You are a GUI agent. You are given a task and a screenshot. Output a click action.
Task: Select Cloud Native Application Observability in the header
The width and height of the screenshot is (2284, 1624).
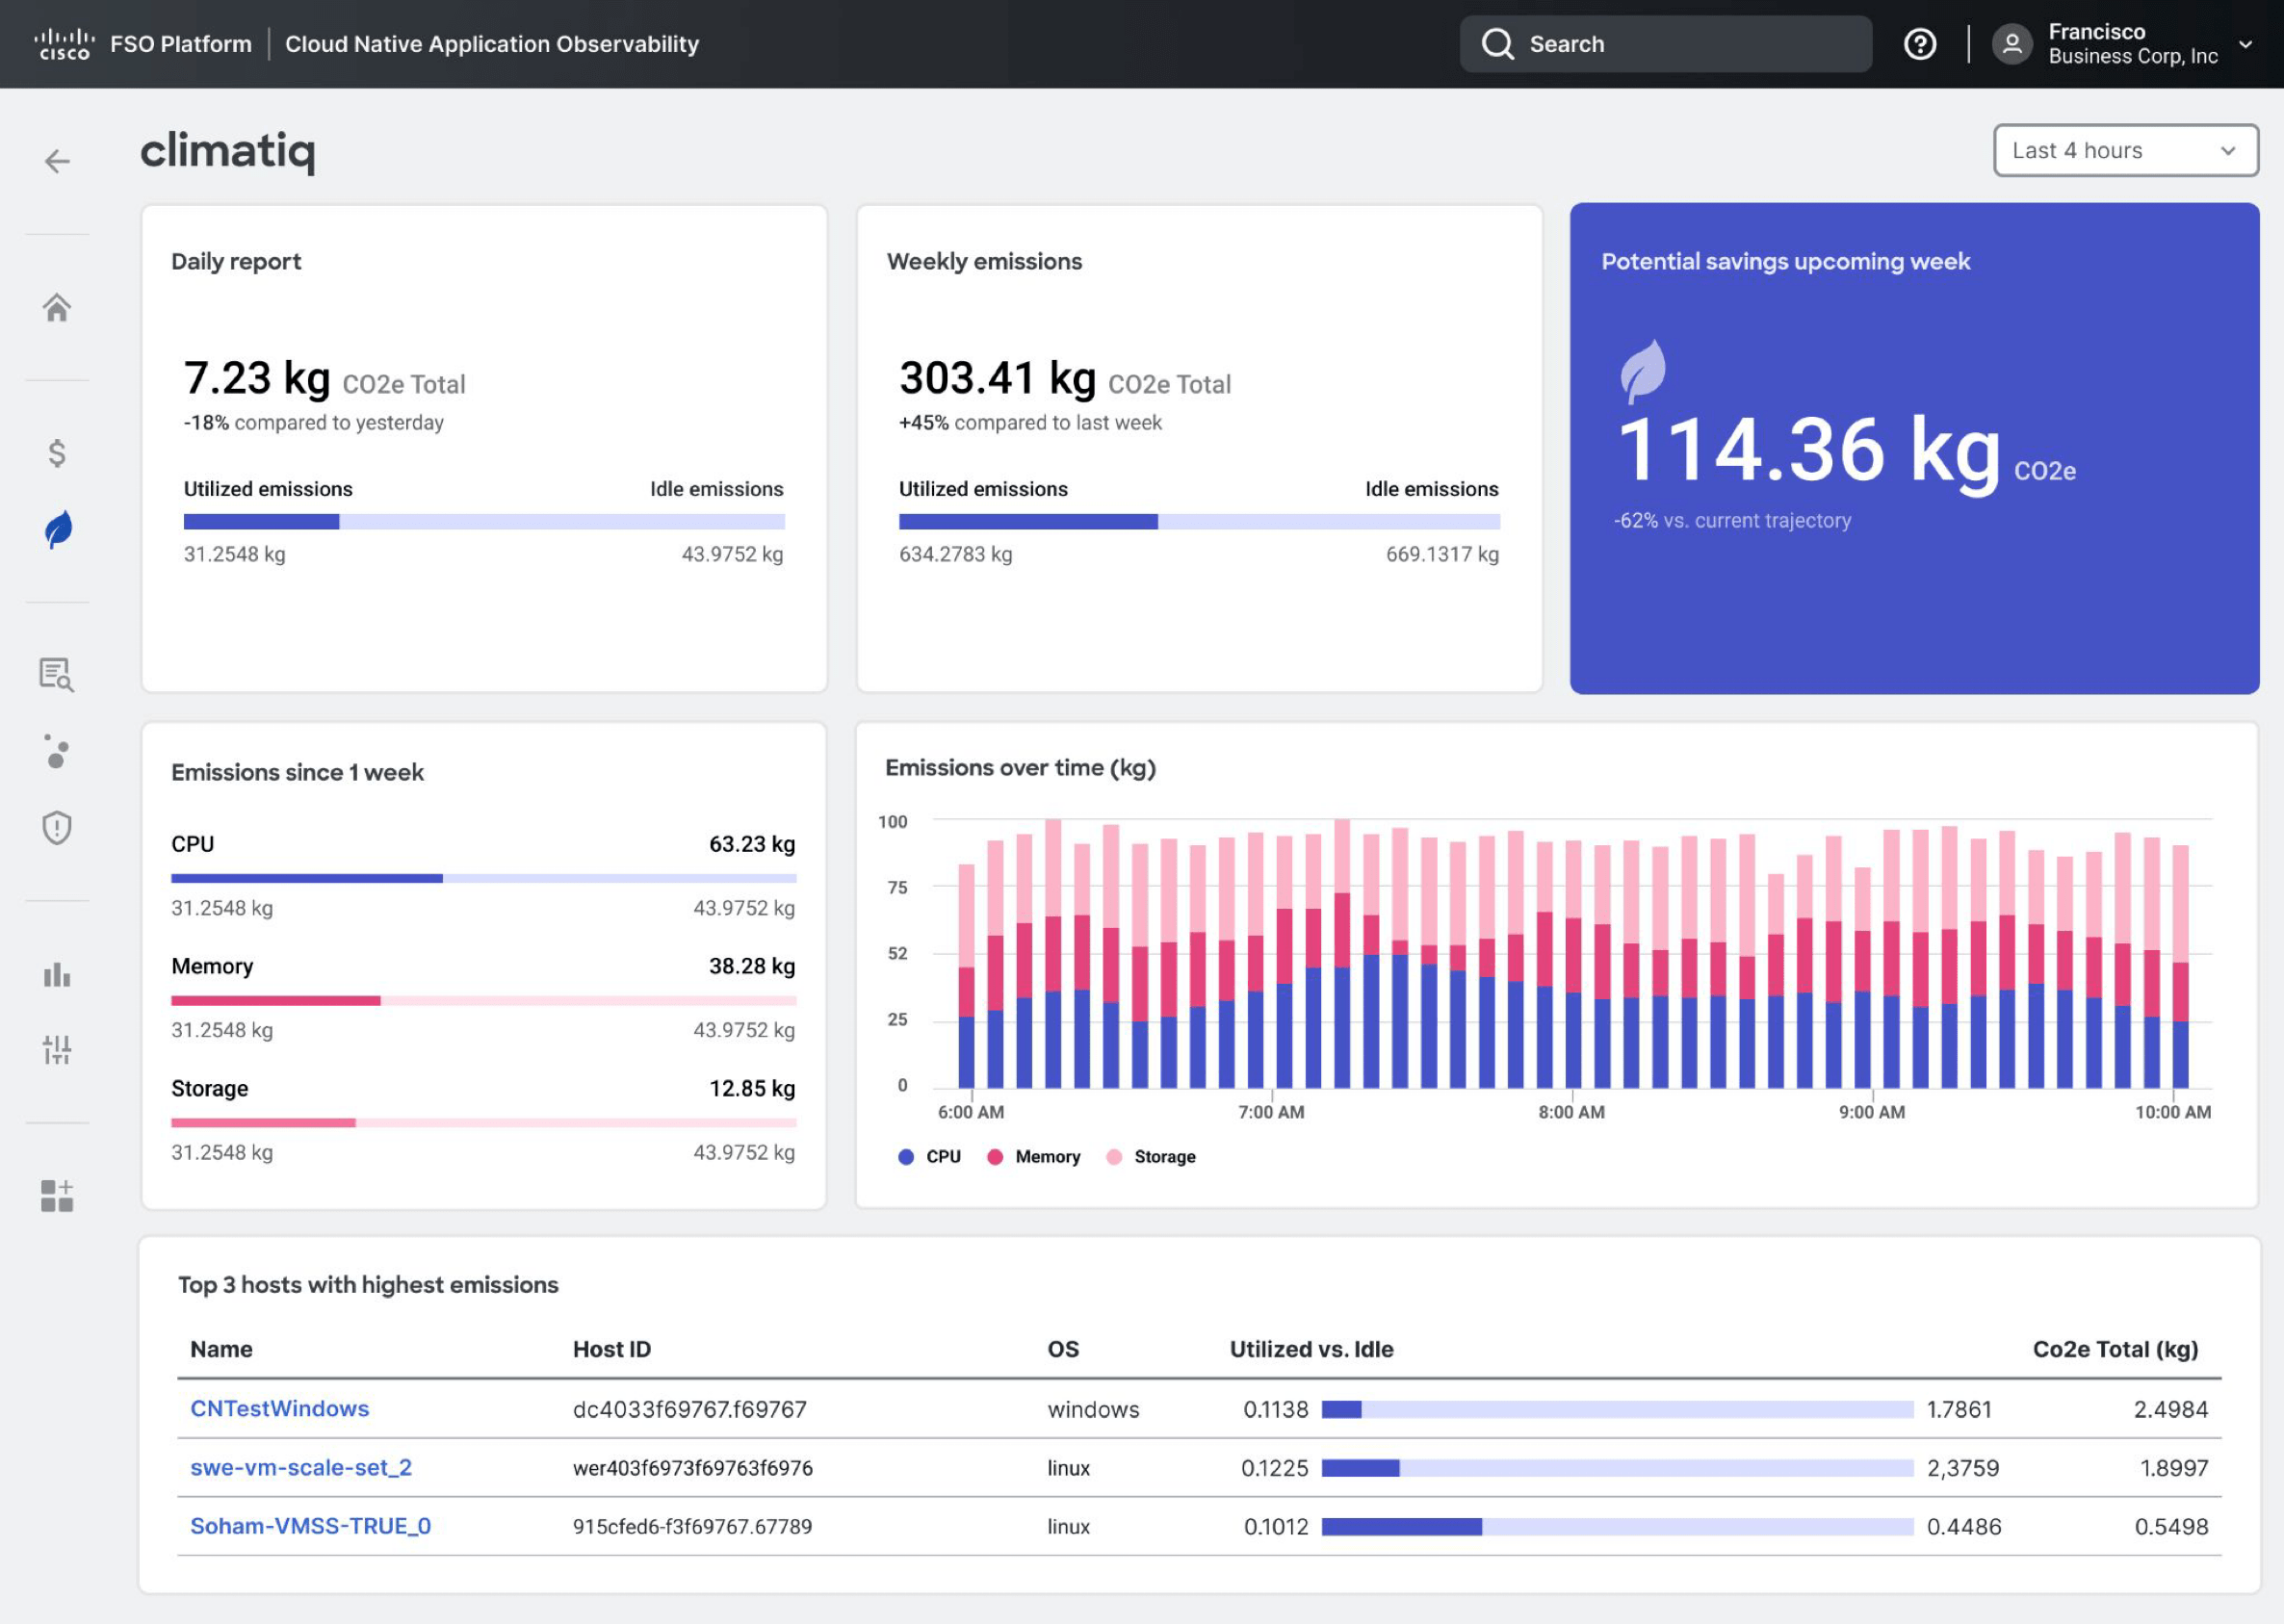(492, 44)
